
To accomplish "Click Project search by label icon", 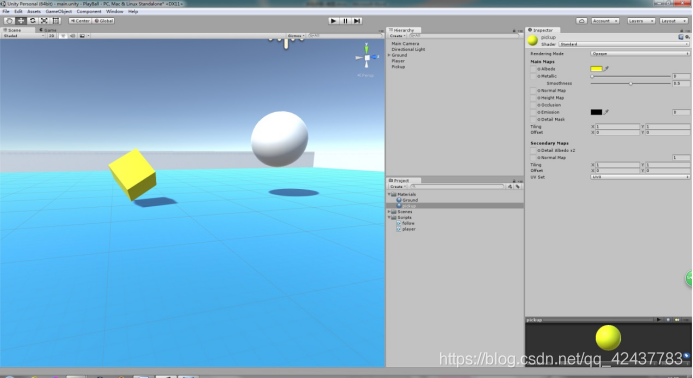I will click(518, 187).
